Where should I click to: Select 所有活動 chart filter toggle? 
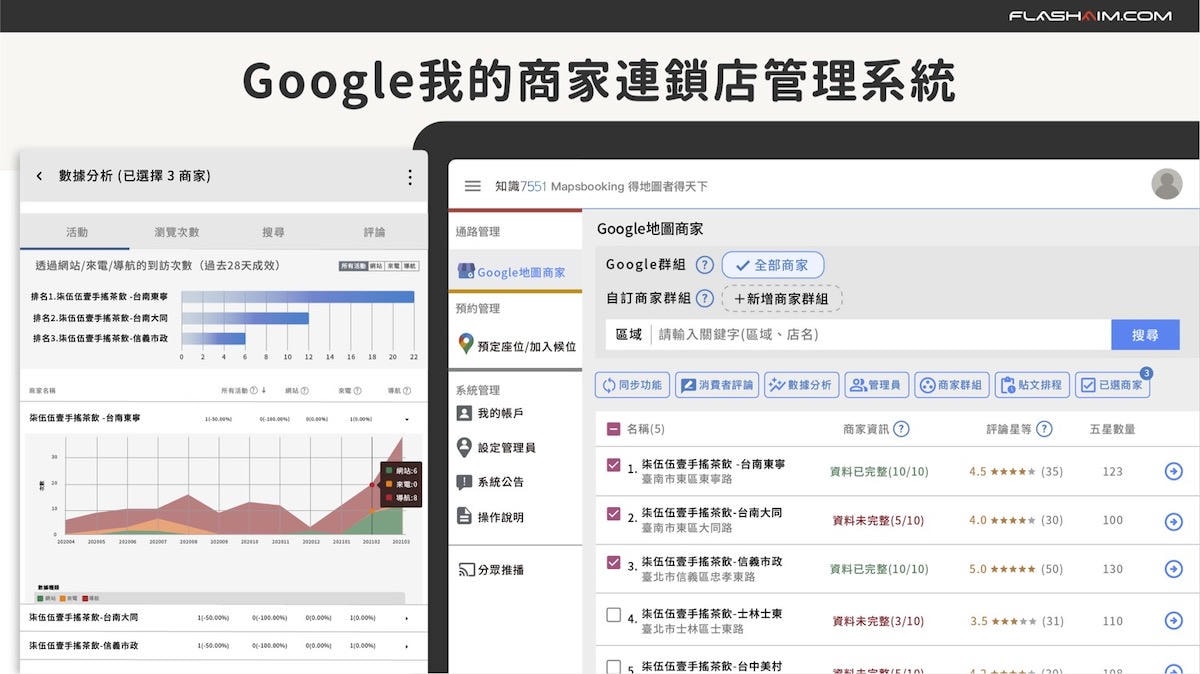[x=353, y=266]
